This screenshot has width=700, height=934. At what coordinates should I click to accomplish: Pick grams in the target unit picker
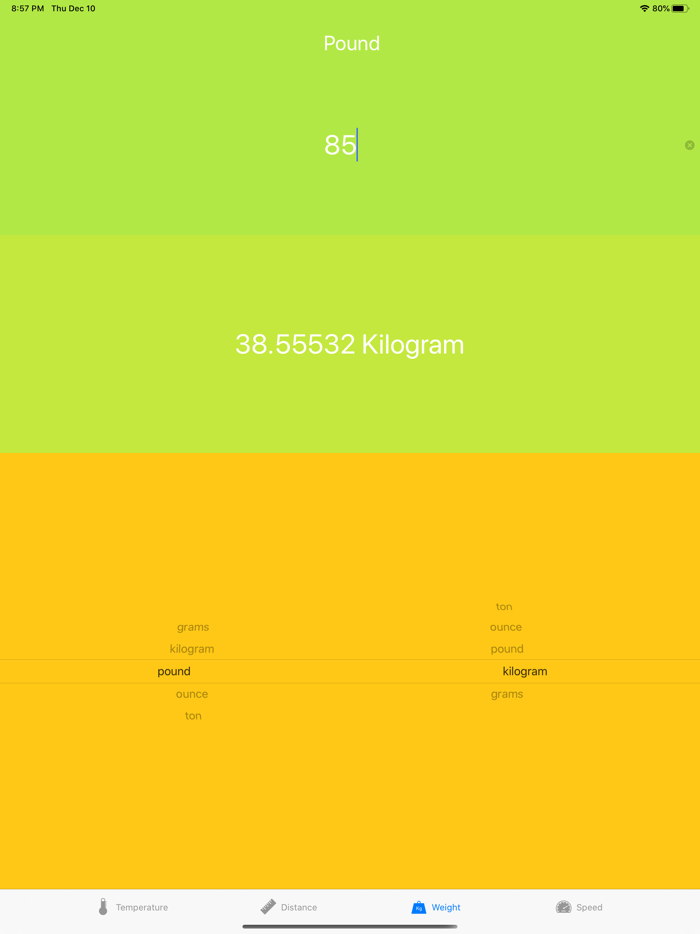tap(507, 694)
